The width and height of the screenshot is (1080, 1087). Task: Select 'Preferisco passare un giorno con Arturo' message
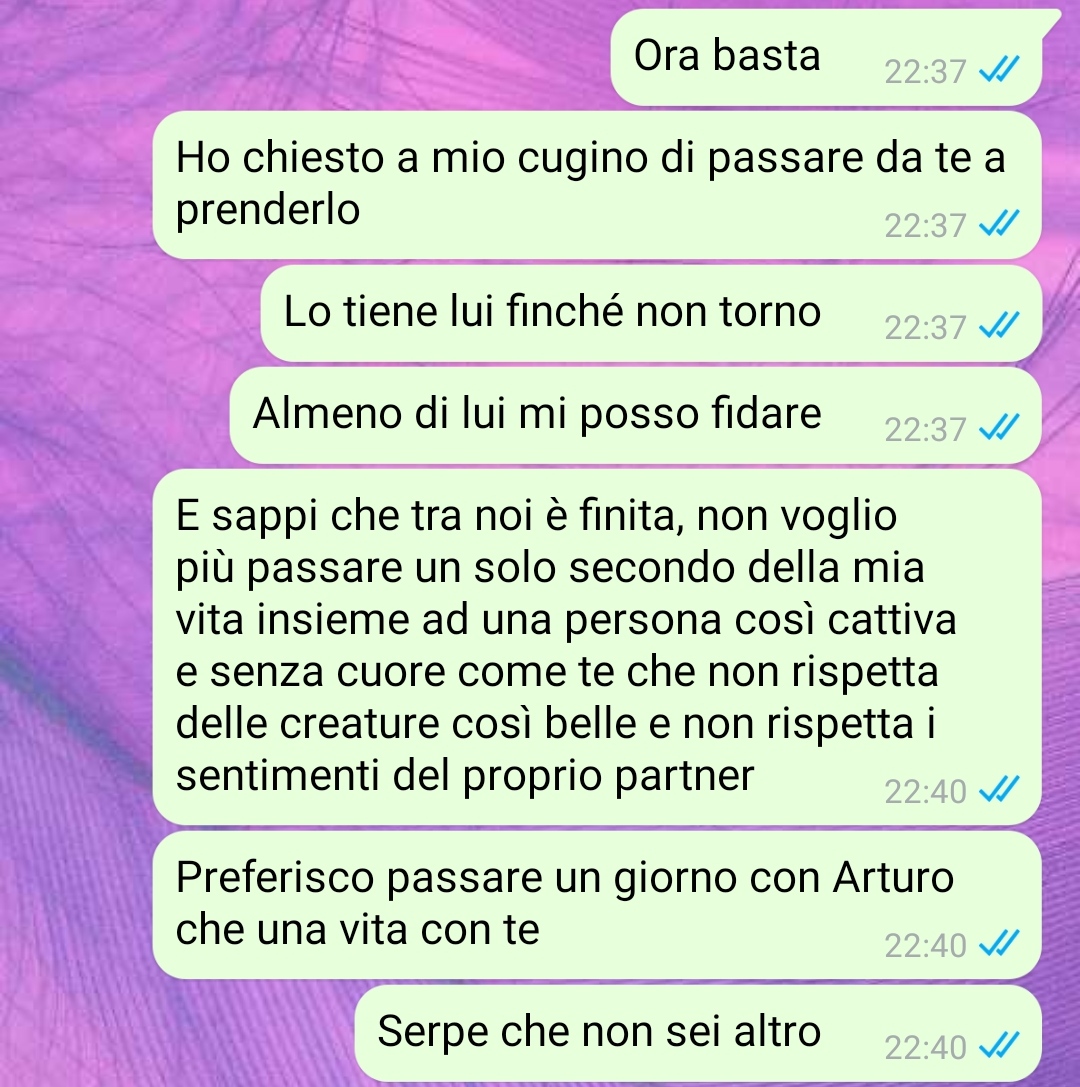597,905
